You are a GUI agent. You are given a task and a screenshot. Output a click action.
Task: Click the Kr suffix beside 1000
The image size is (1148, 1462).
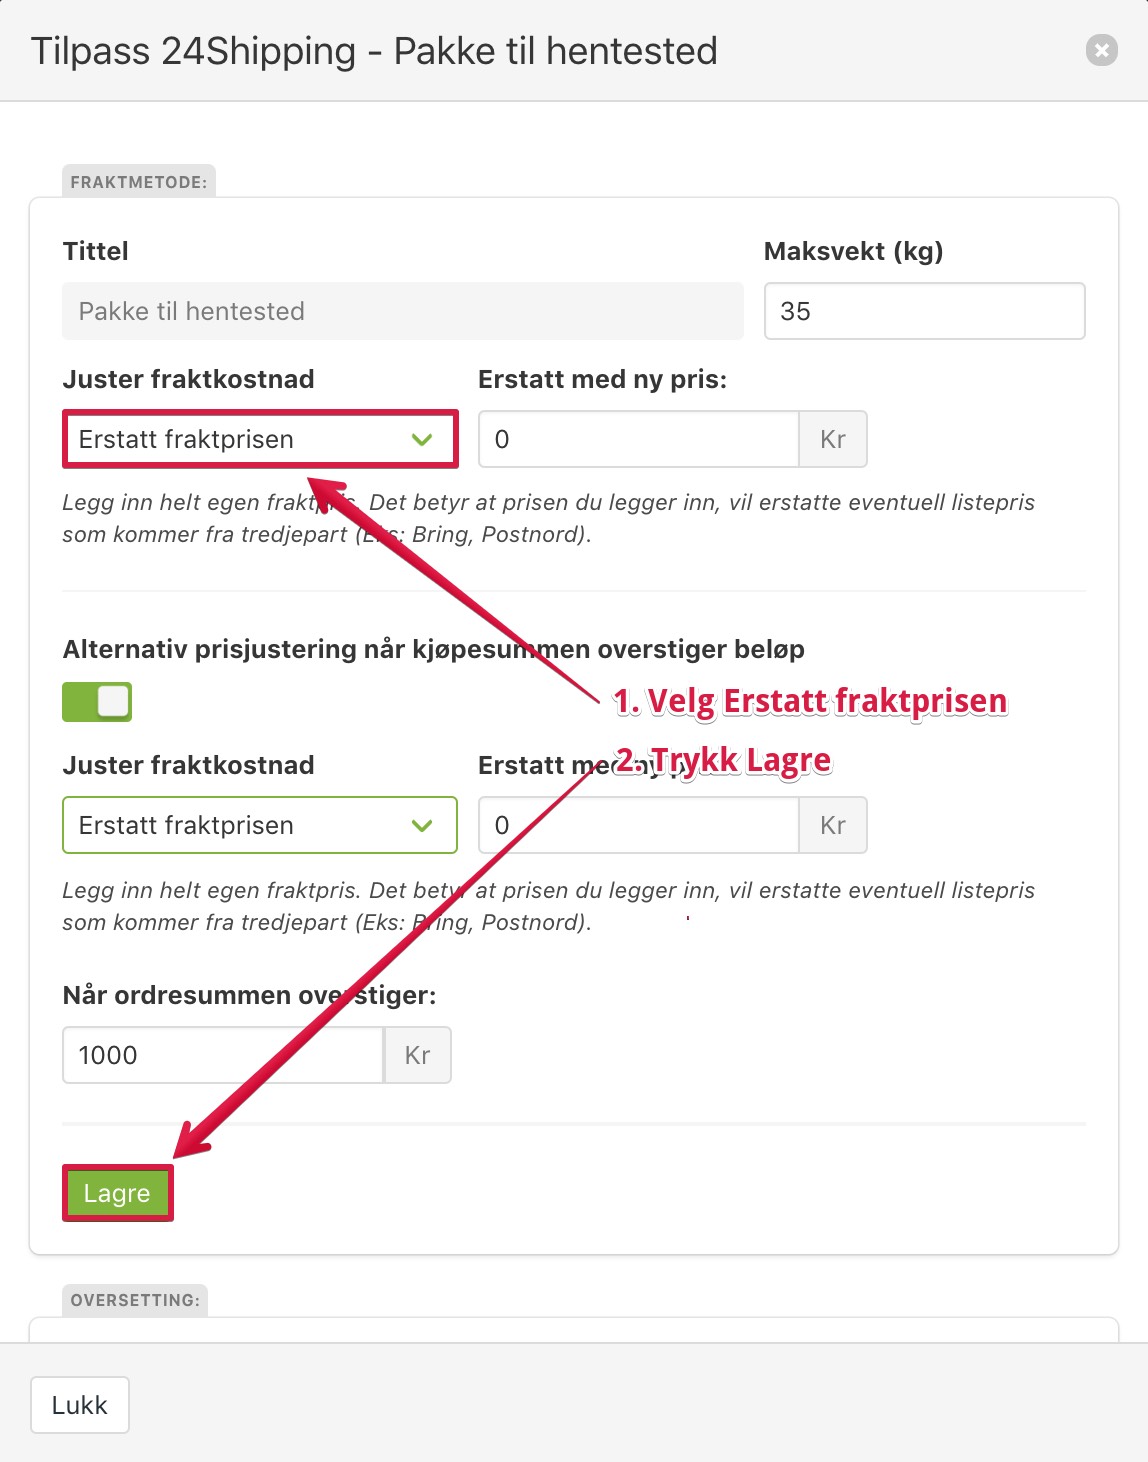418,1055
